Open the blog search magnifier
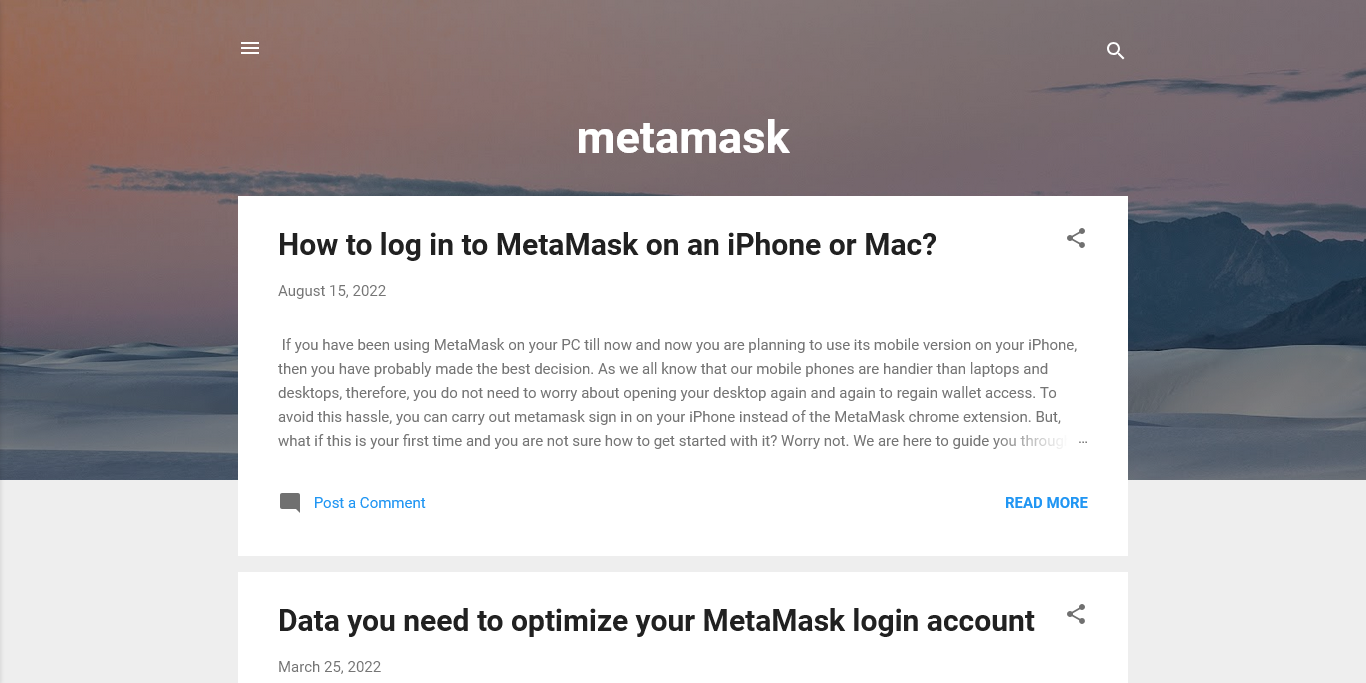1366x683 pixels. (x=1116, y=51)
